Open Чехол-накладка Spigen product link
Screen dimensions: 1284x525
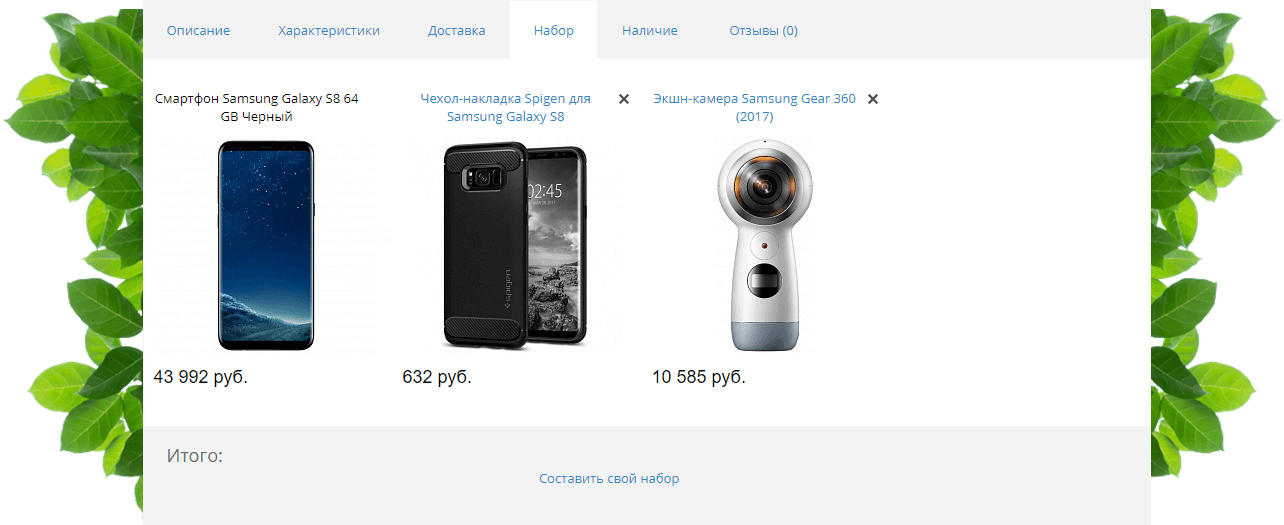click(x=506, y=108)
